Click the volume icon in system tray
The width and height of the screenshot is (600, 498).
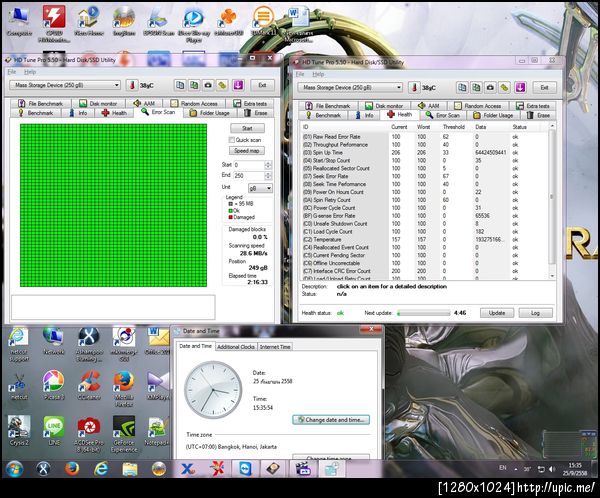(551, 469)
